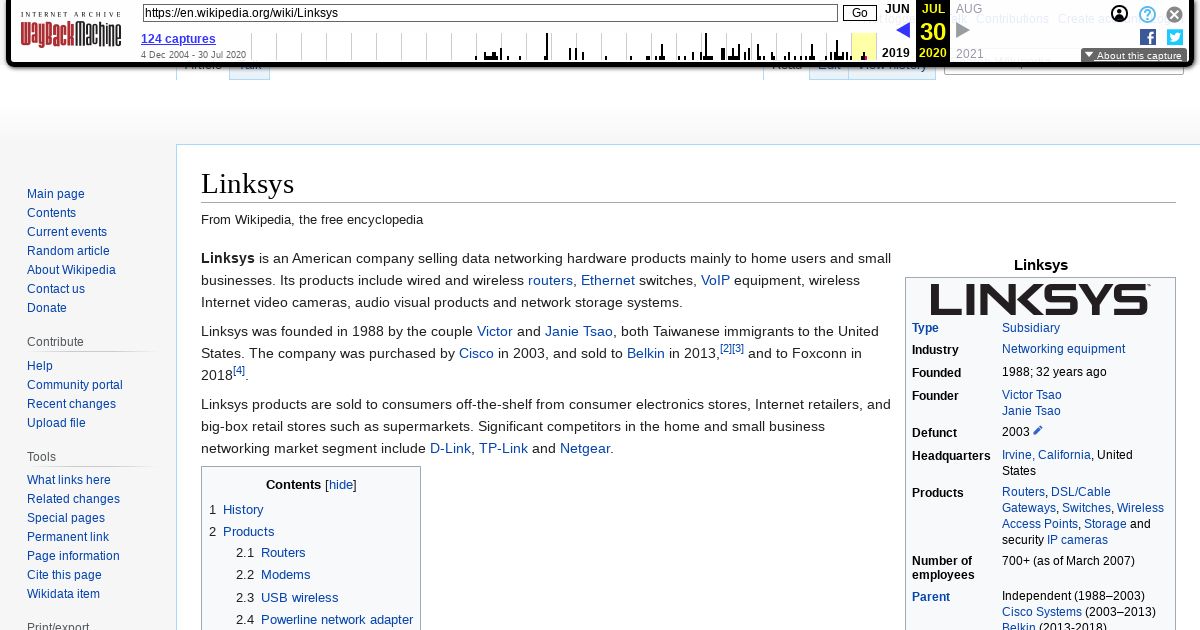Open Community portal sidebar link

(75, 385)
